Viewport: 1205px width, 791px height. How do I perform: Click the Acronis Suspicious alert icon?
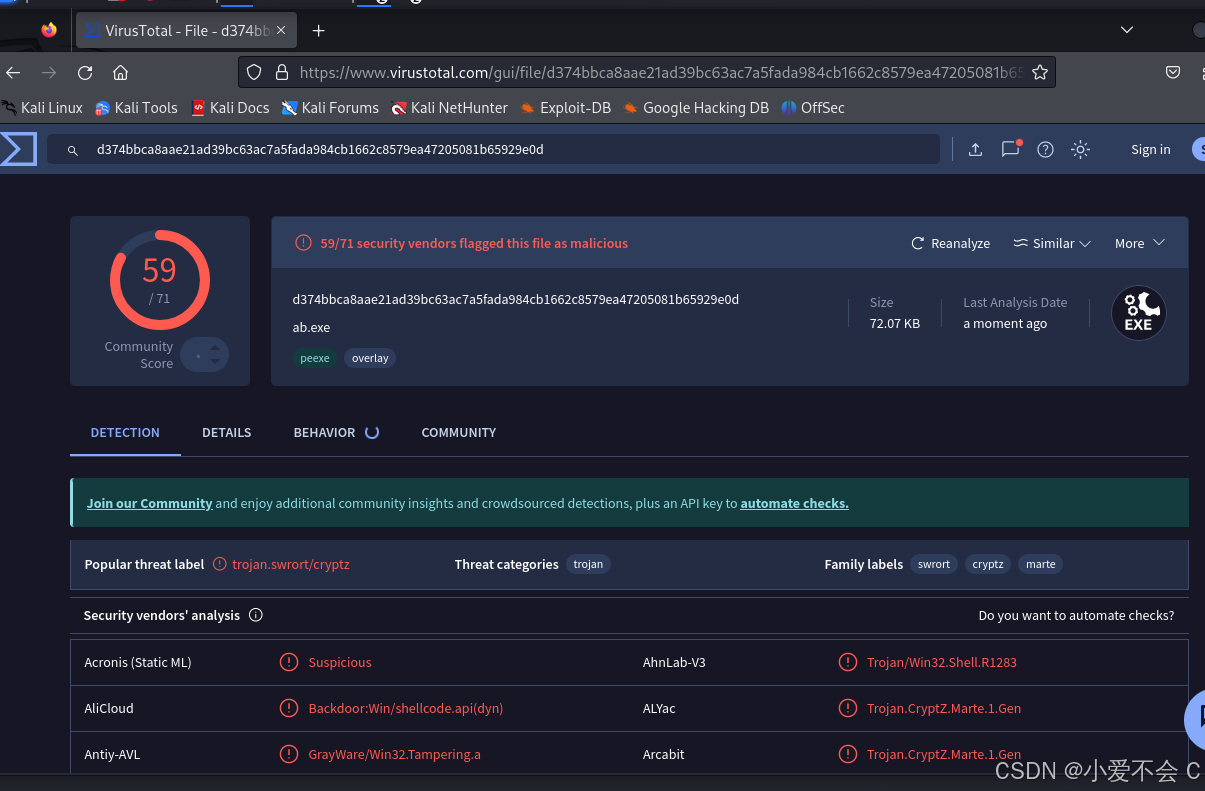pos(289,662)
